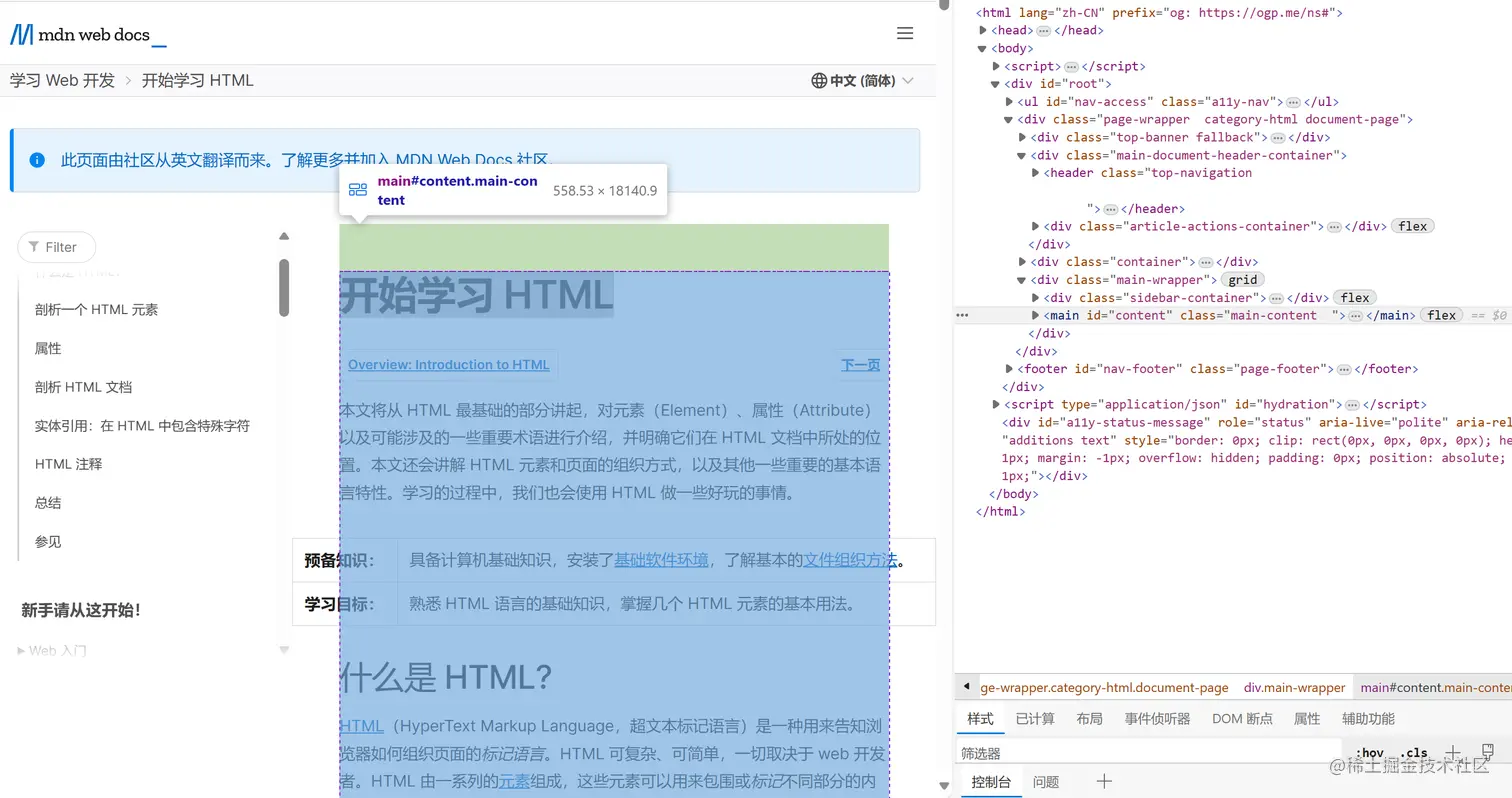Expand the ul#nav-access node
The width and height of the screenshot is (1512, 798).
pyautogui.click(x=1010, y=102)
